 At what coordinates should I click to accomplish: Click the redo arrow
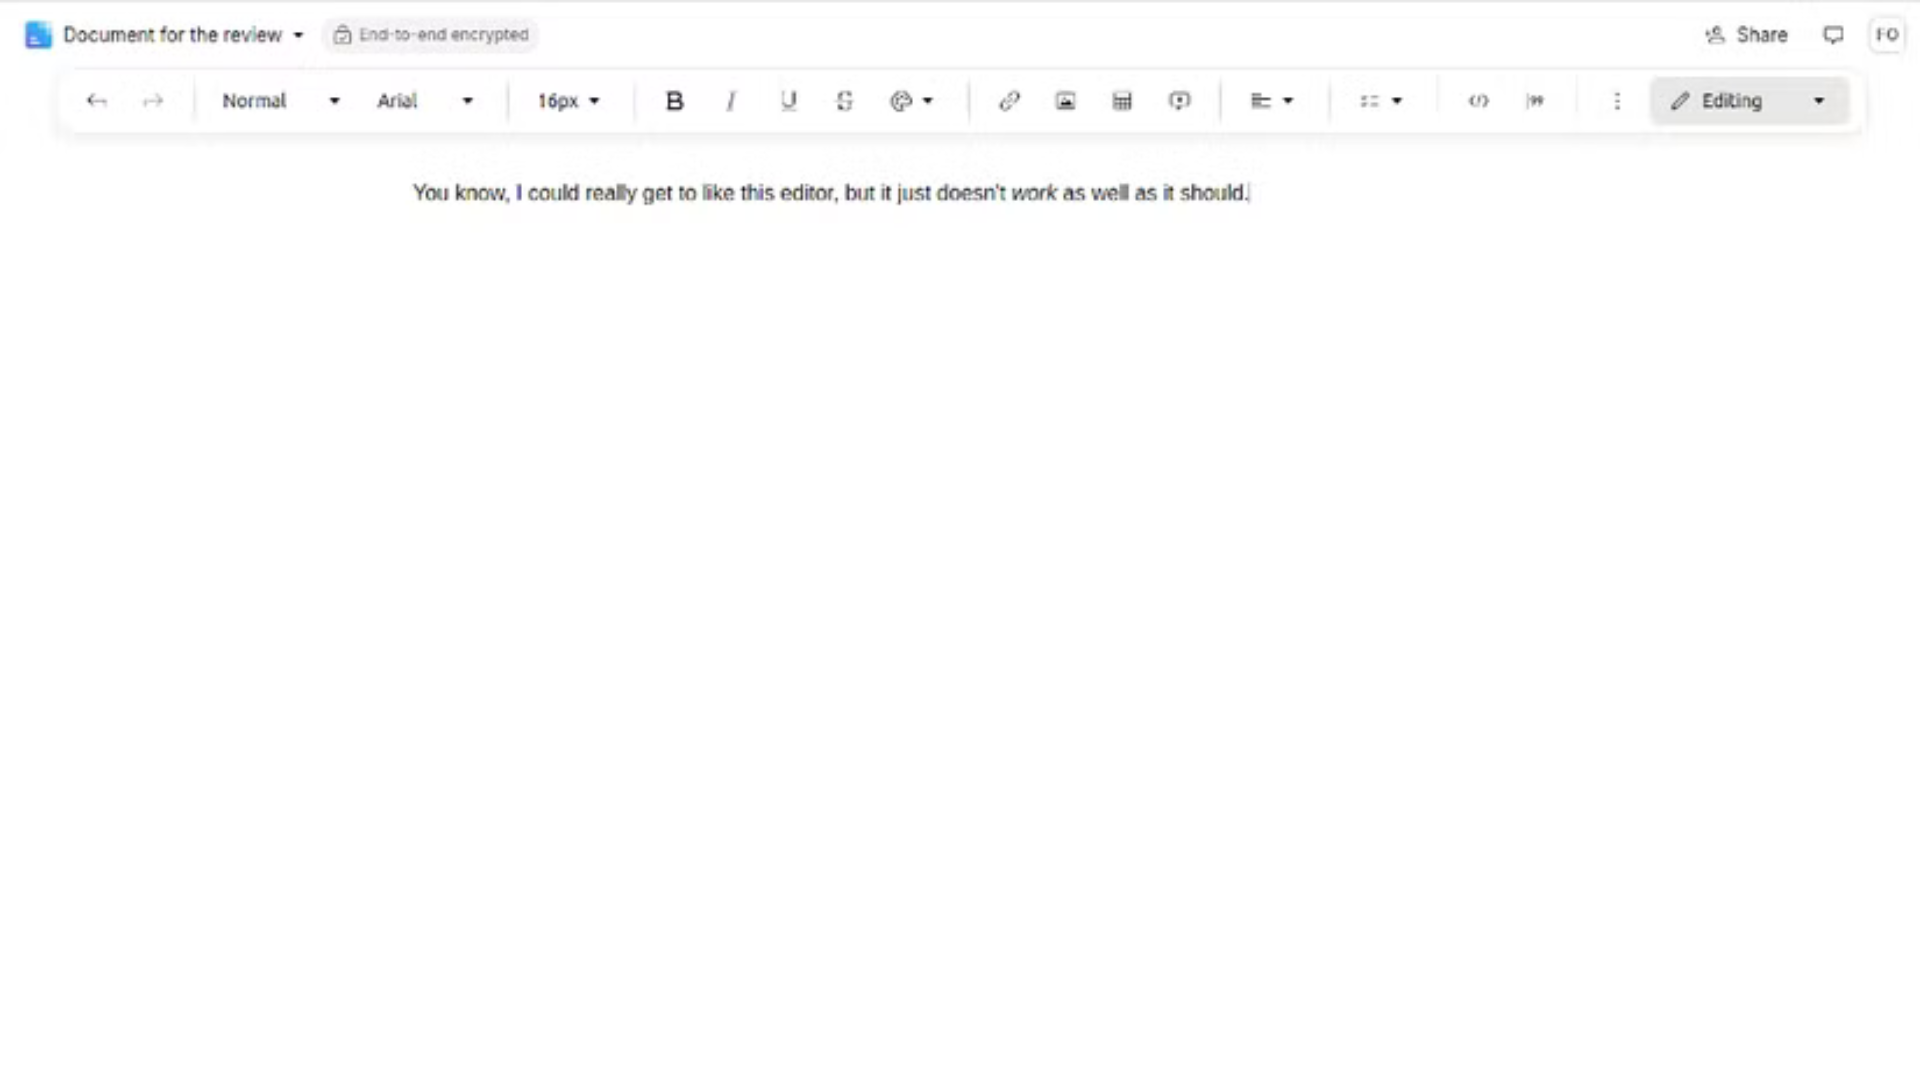[152, 101]
